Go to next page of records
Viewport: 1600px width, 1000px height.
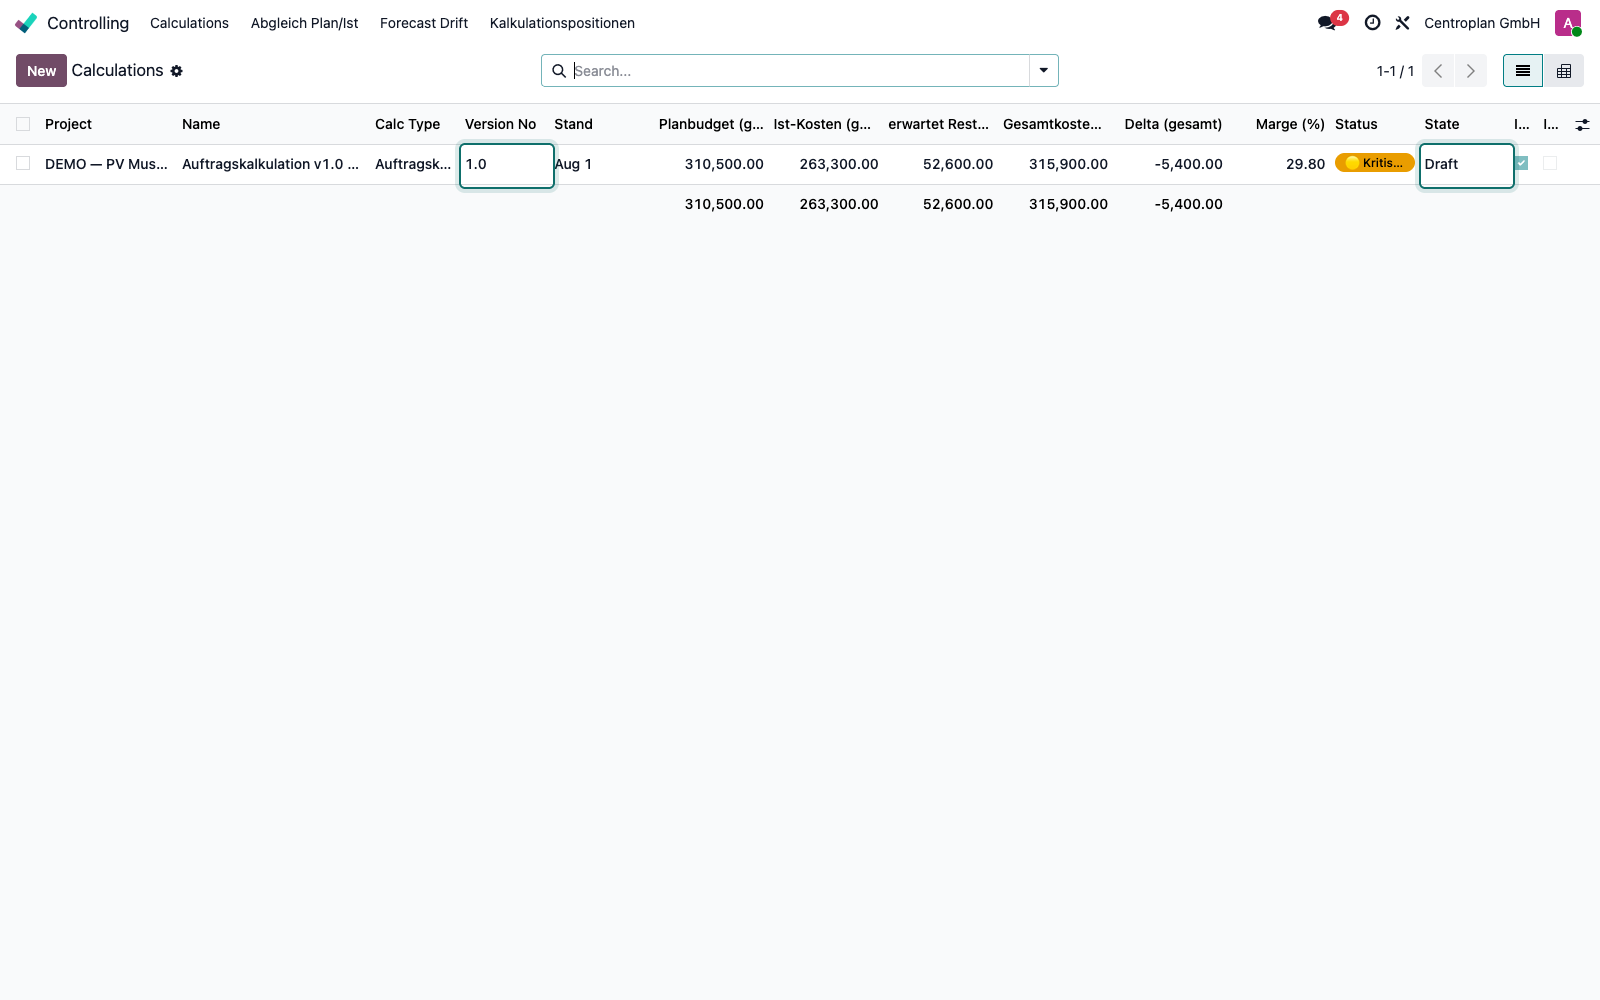click(1470, 71)
